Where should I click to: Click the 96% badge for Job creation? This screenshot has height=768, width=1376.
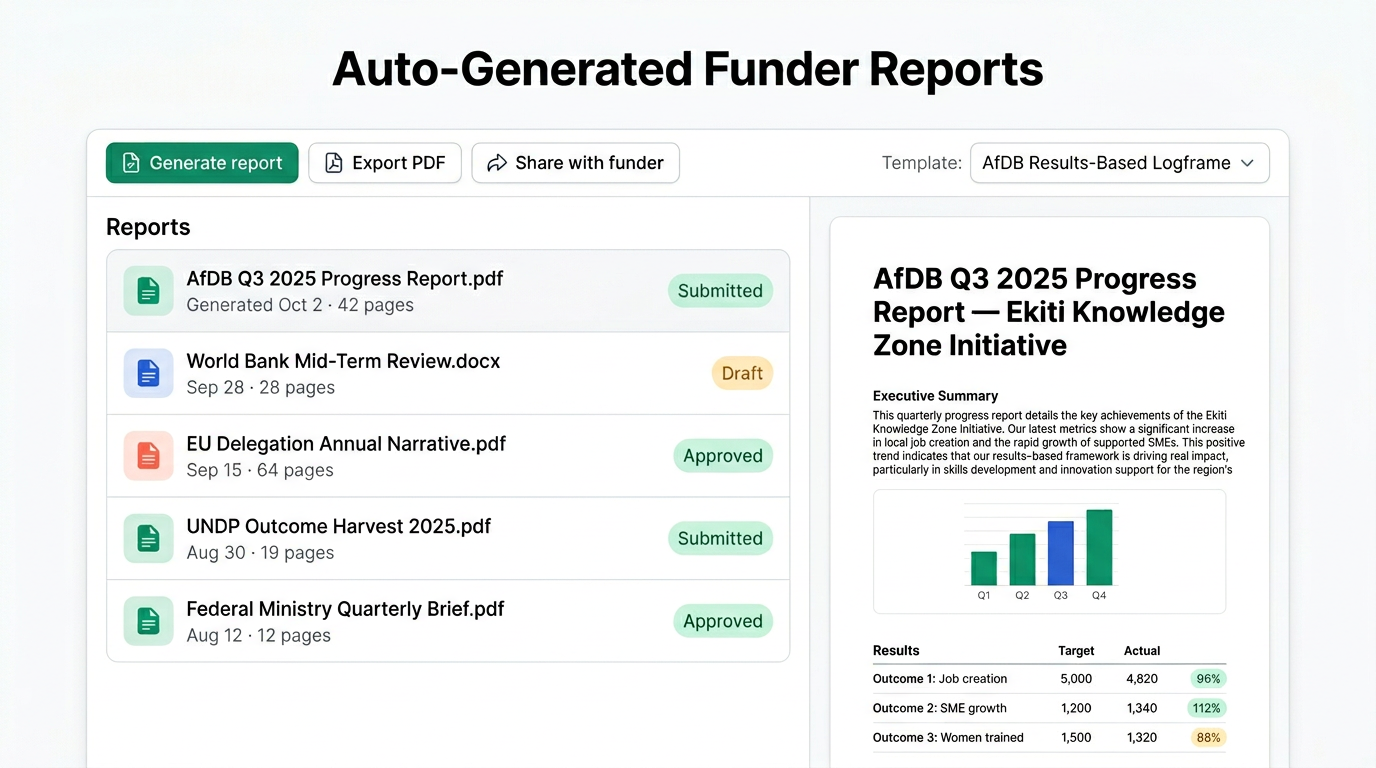click(x=1209, y=679)
